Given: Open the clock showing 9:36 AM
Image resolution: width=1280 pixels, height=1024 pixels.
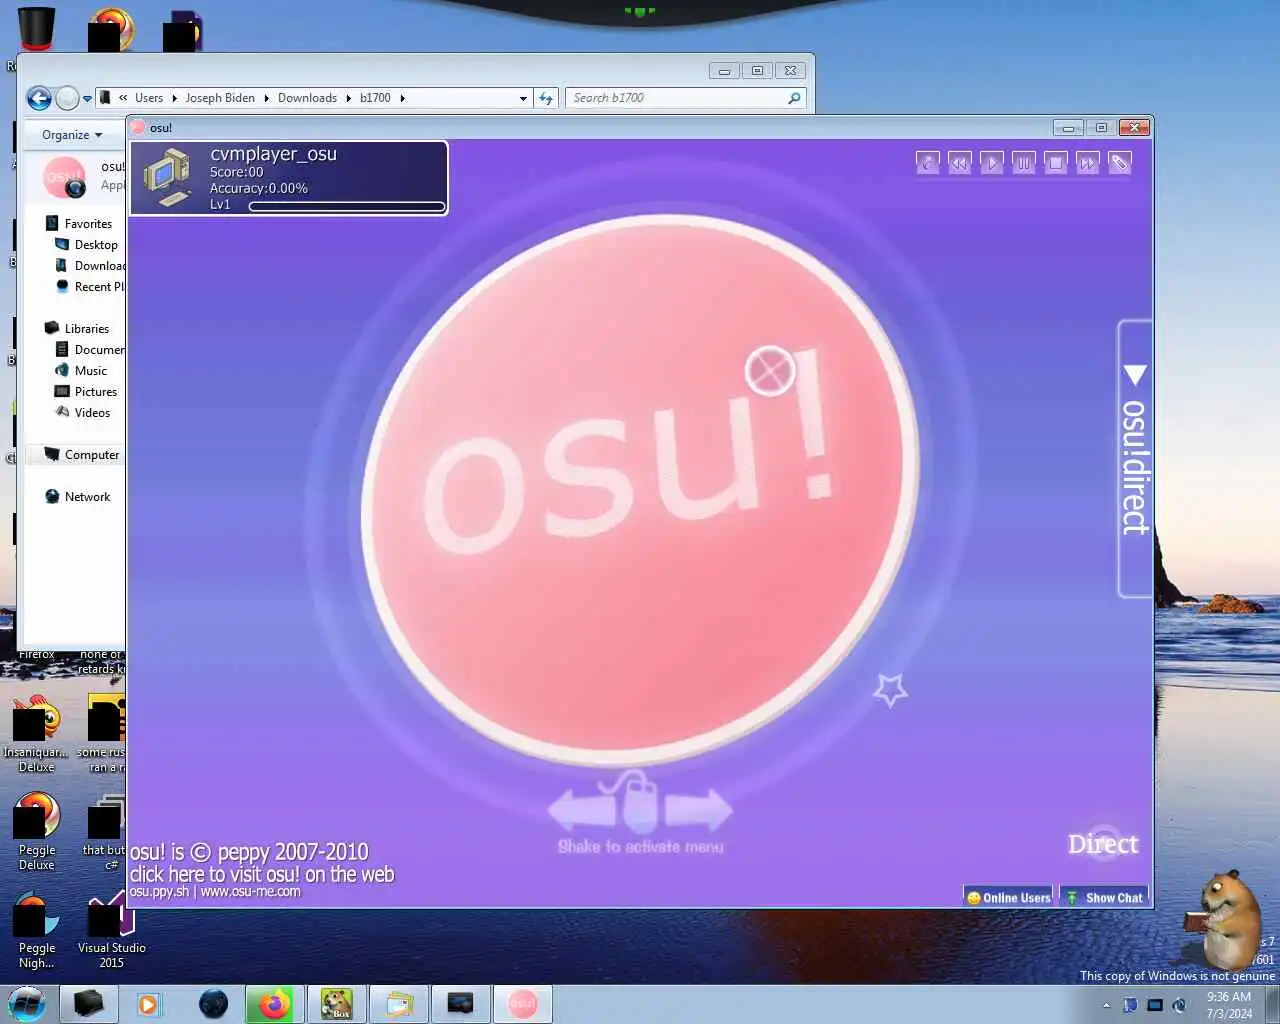Looking at the screenshot, I should tap(1229, 1005).
